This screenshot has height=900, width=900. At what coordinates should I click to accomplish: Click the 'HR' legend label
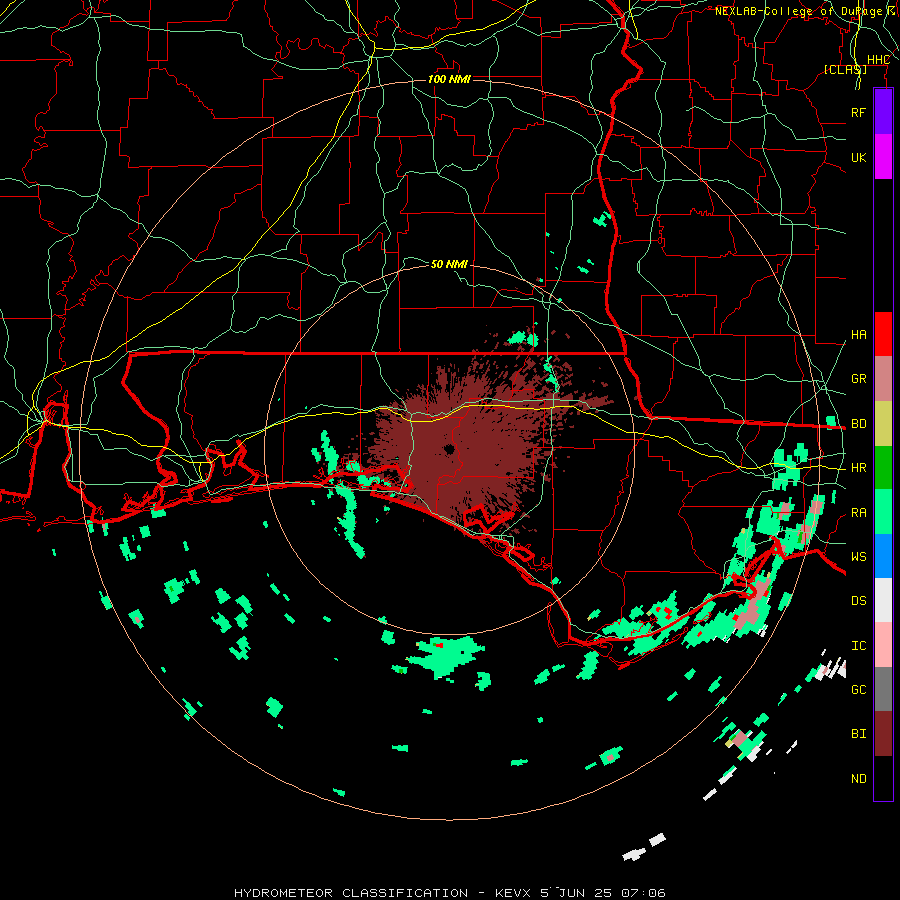tap(858, 468)
